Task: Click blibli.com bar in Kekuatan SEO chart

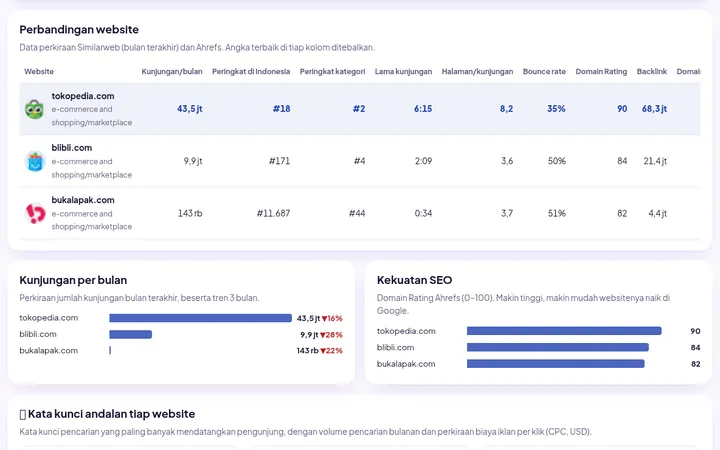Action: tap(557, 348)
